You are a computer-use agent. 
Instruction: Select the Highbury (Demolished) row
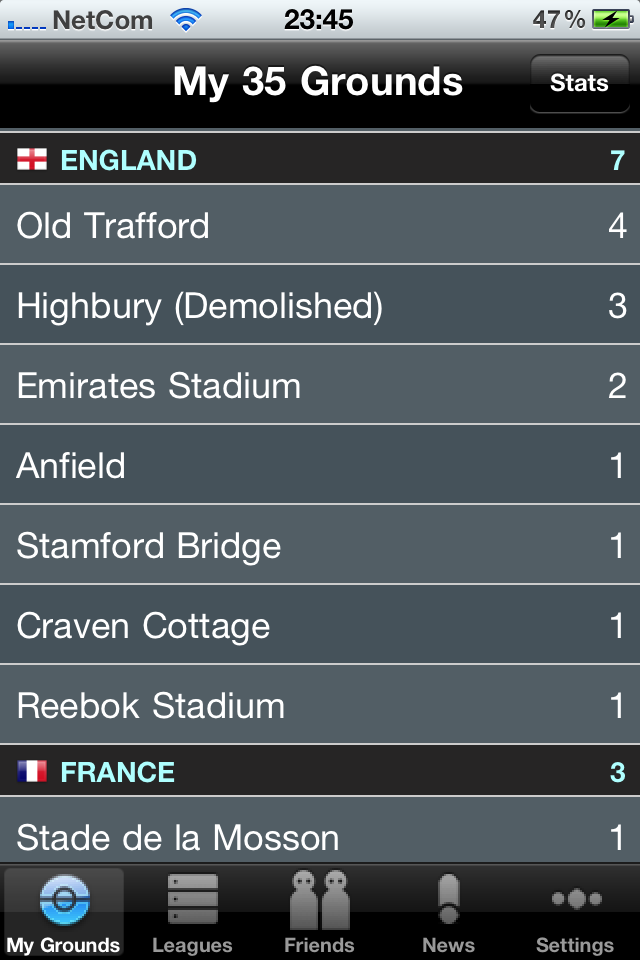(x=320, y=305)
